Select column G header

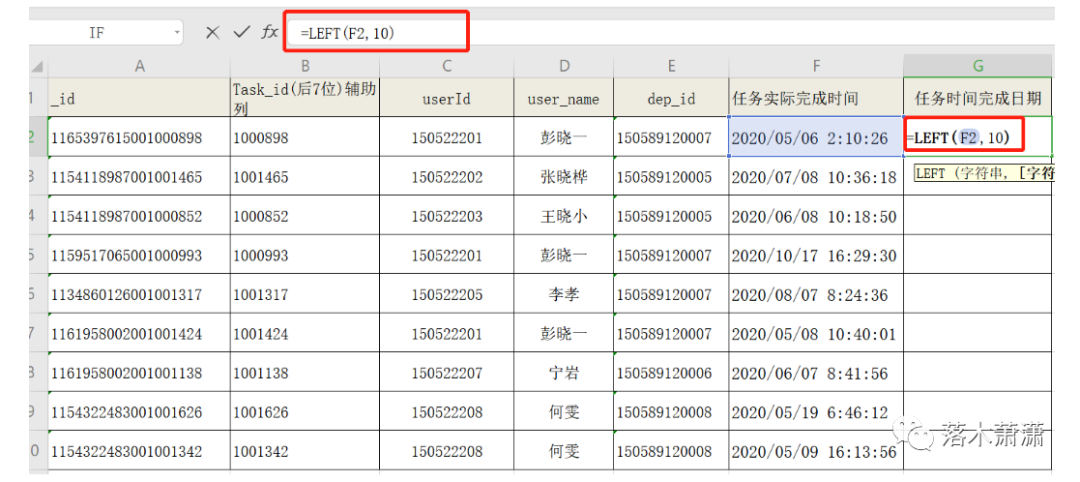[x=978, y=66]
